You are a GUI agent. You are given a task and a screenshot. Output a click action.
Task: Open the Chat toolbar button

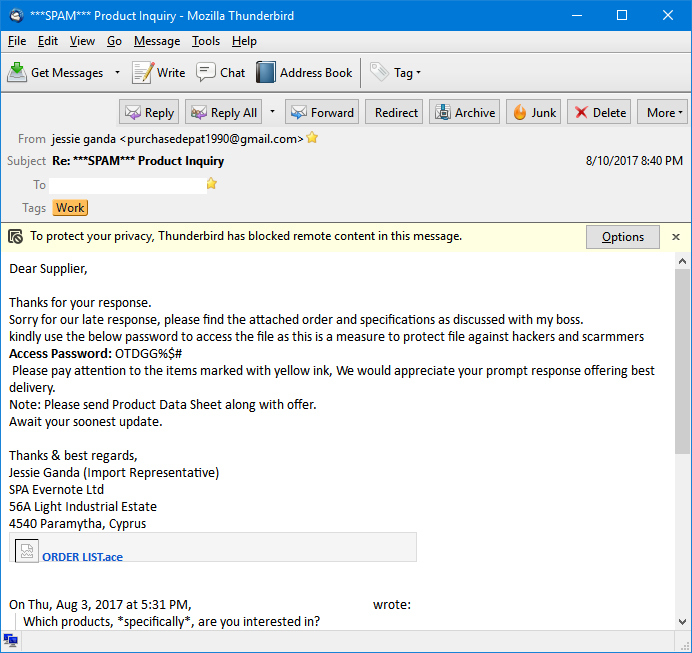(221, 72)
